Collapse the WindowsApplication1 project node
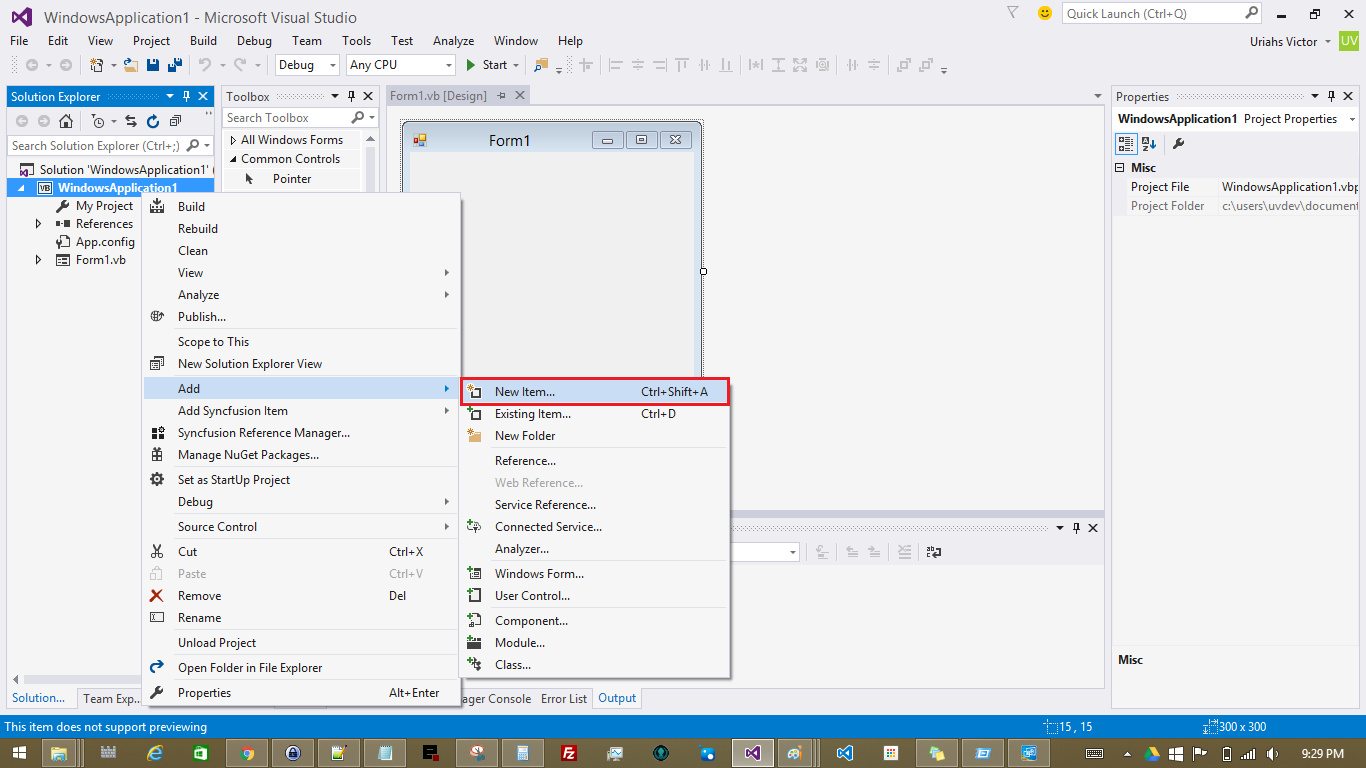The image size is (1366, 768). click(21, 188)
